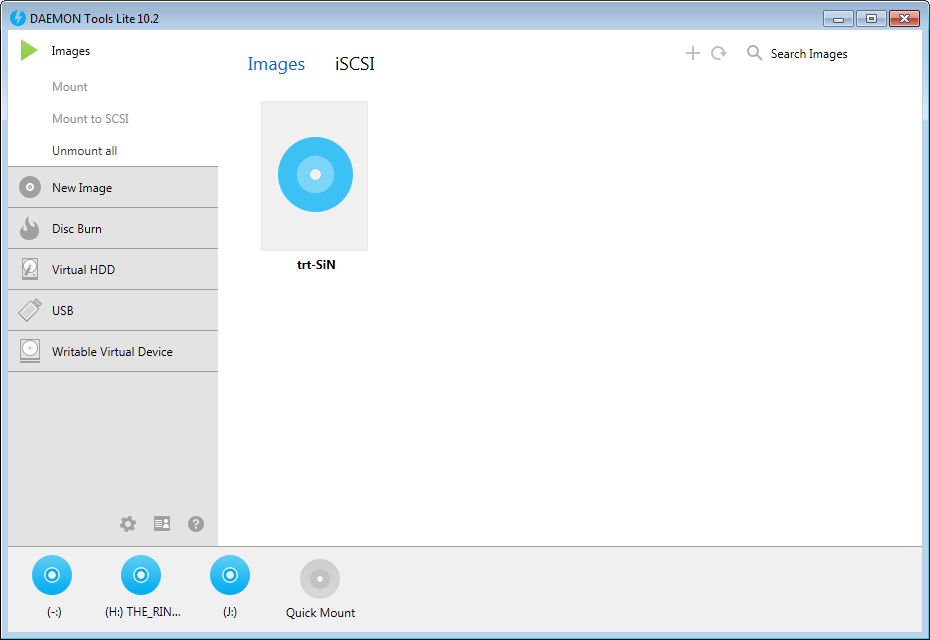
Task: Open the Writable Virtual Device feature
Action: coord(112,351)
